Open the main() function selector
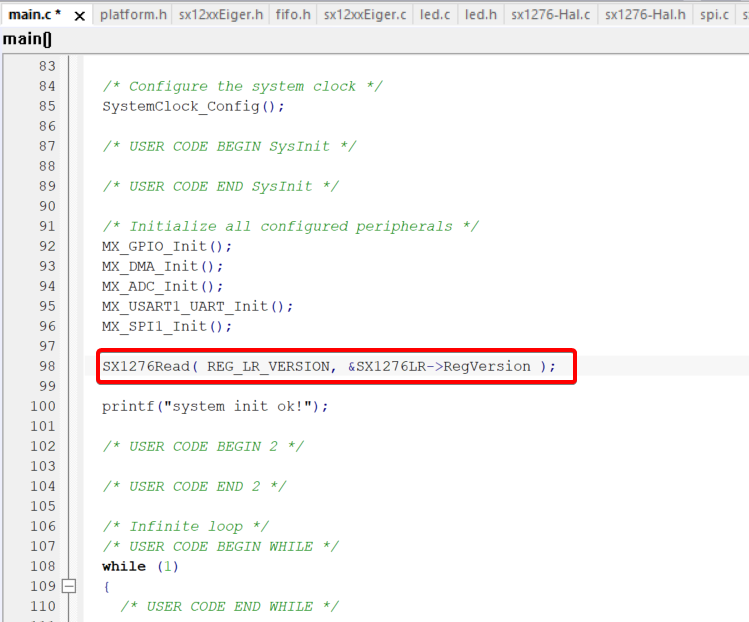The width and height of the screenshot is (749, 622). [28, 39]
